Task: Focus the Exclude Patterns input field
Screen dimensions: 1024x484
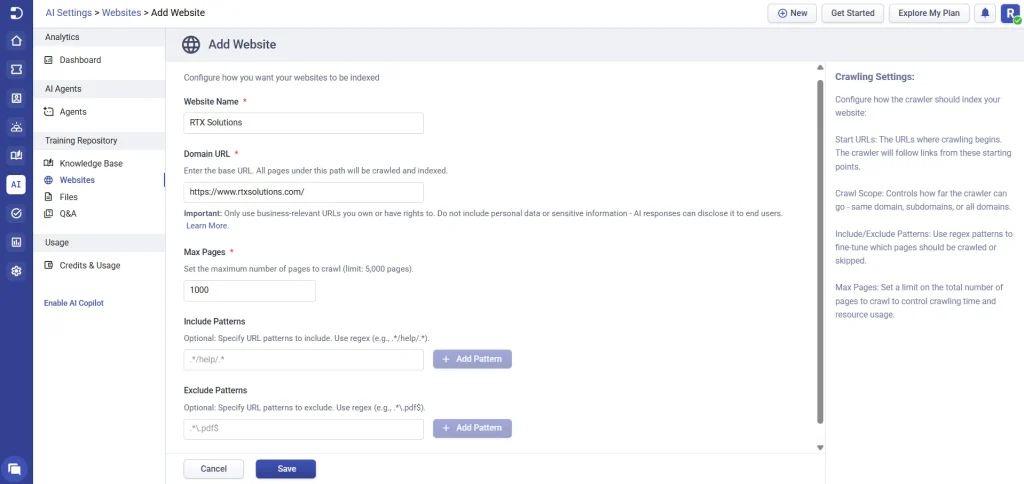Action: coord(304,429)
